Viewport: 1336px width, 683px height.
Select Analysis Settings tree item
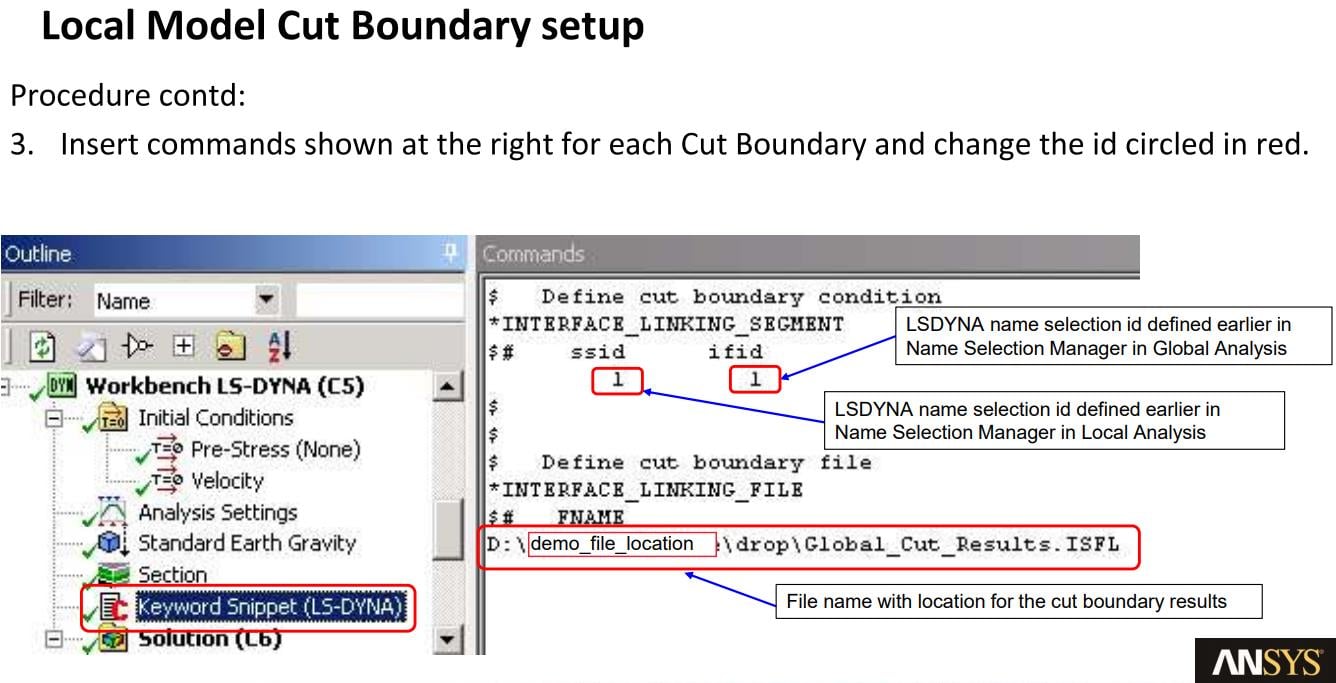coord(217,513)
